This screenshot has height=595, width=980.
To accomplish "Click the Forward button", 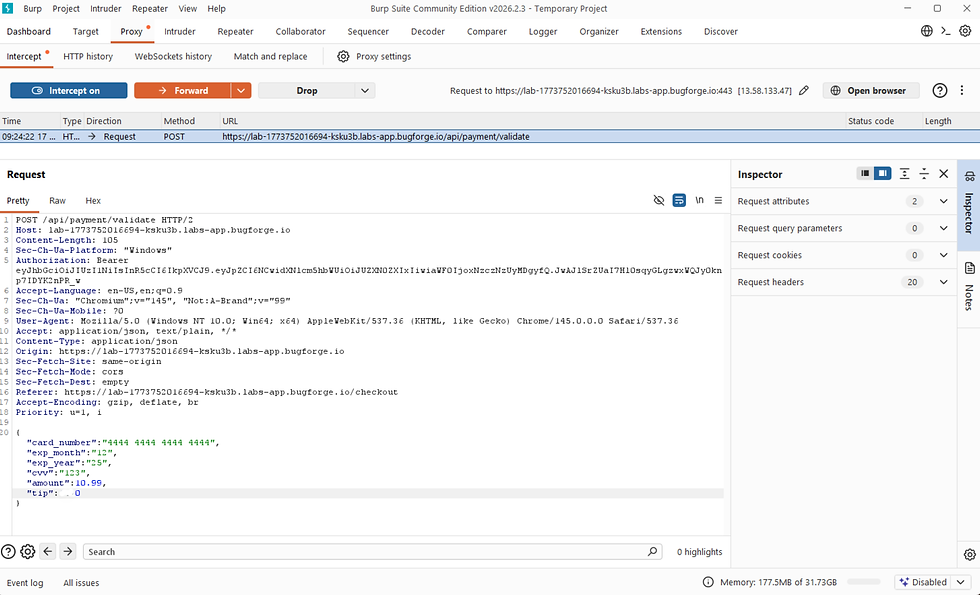I will 182,91.
